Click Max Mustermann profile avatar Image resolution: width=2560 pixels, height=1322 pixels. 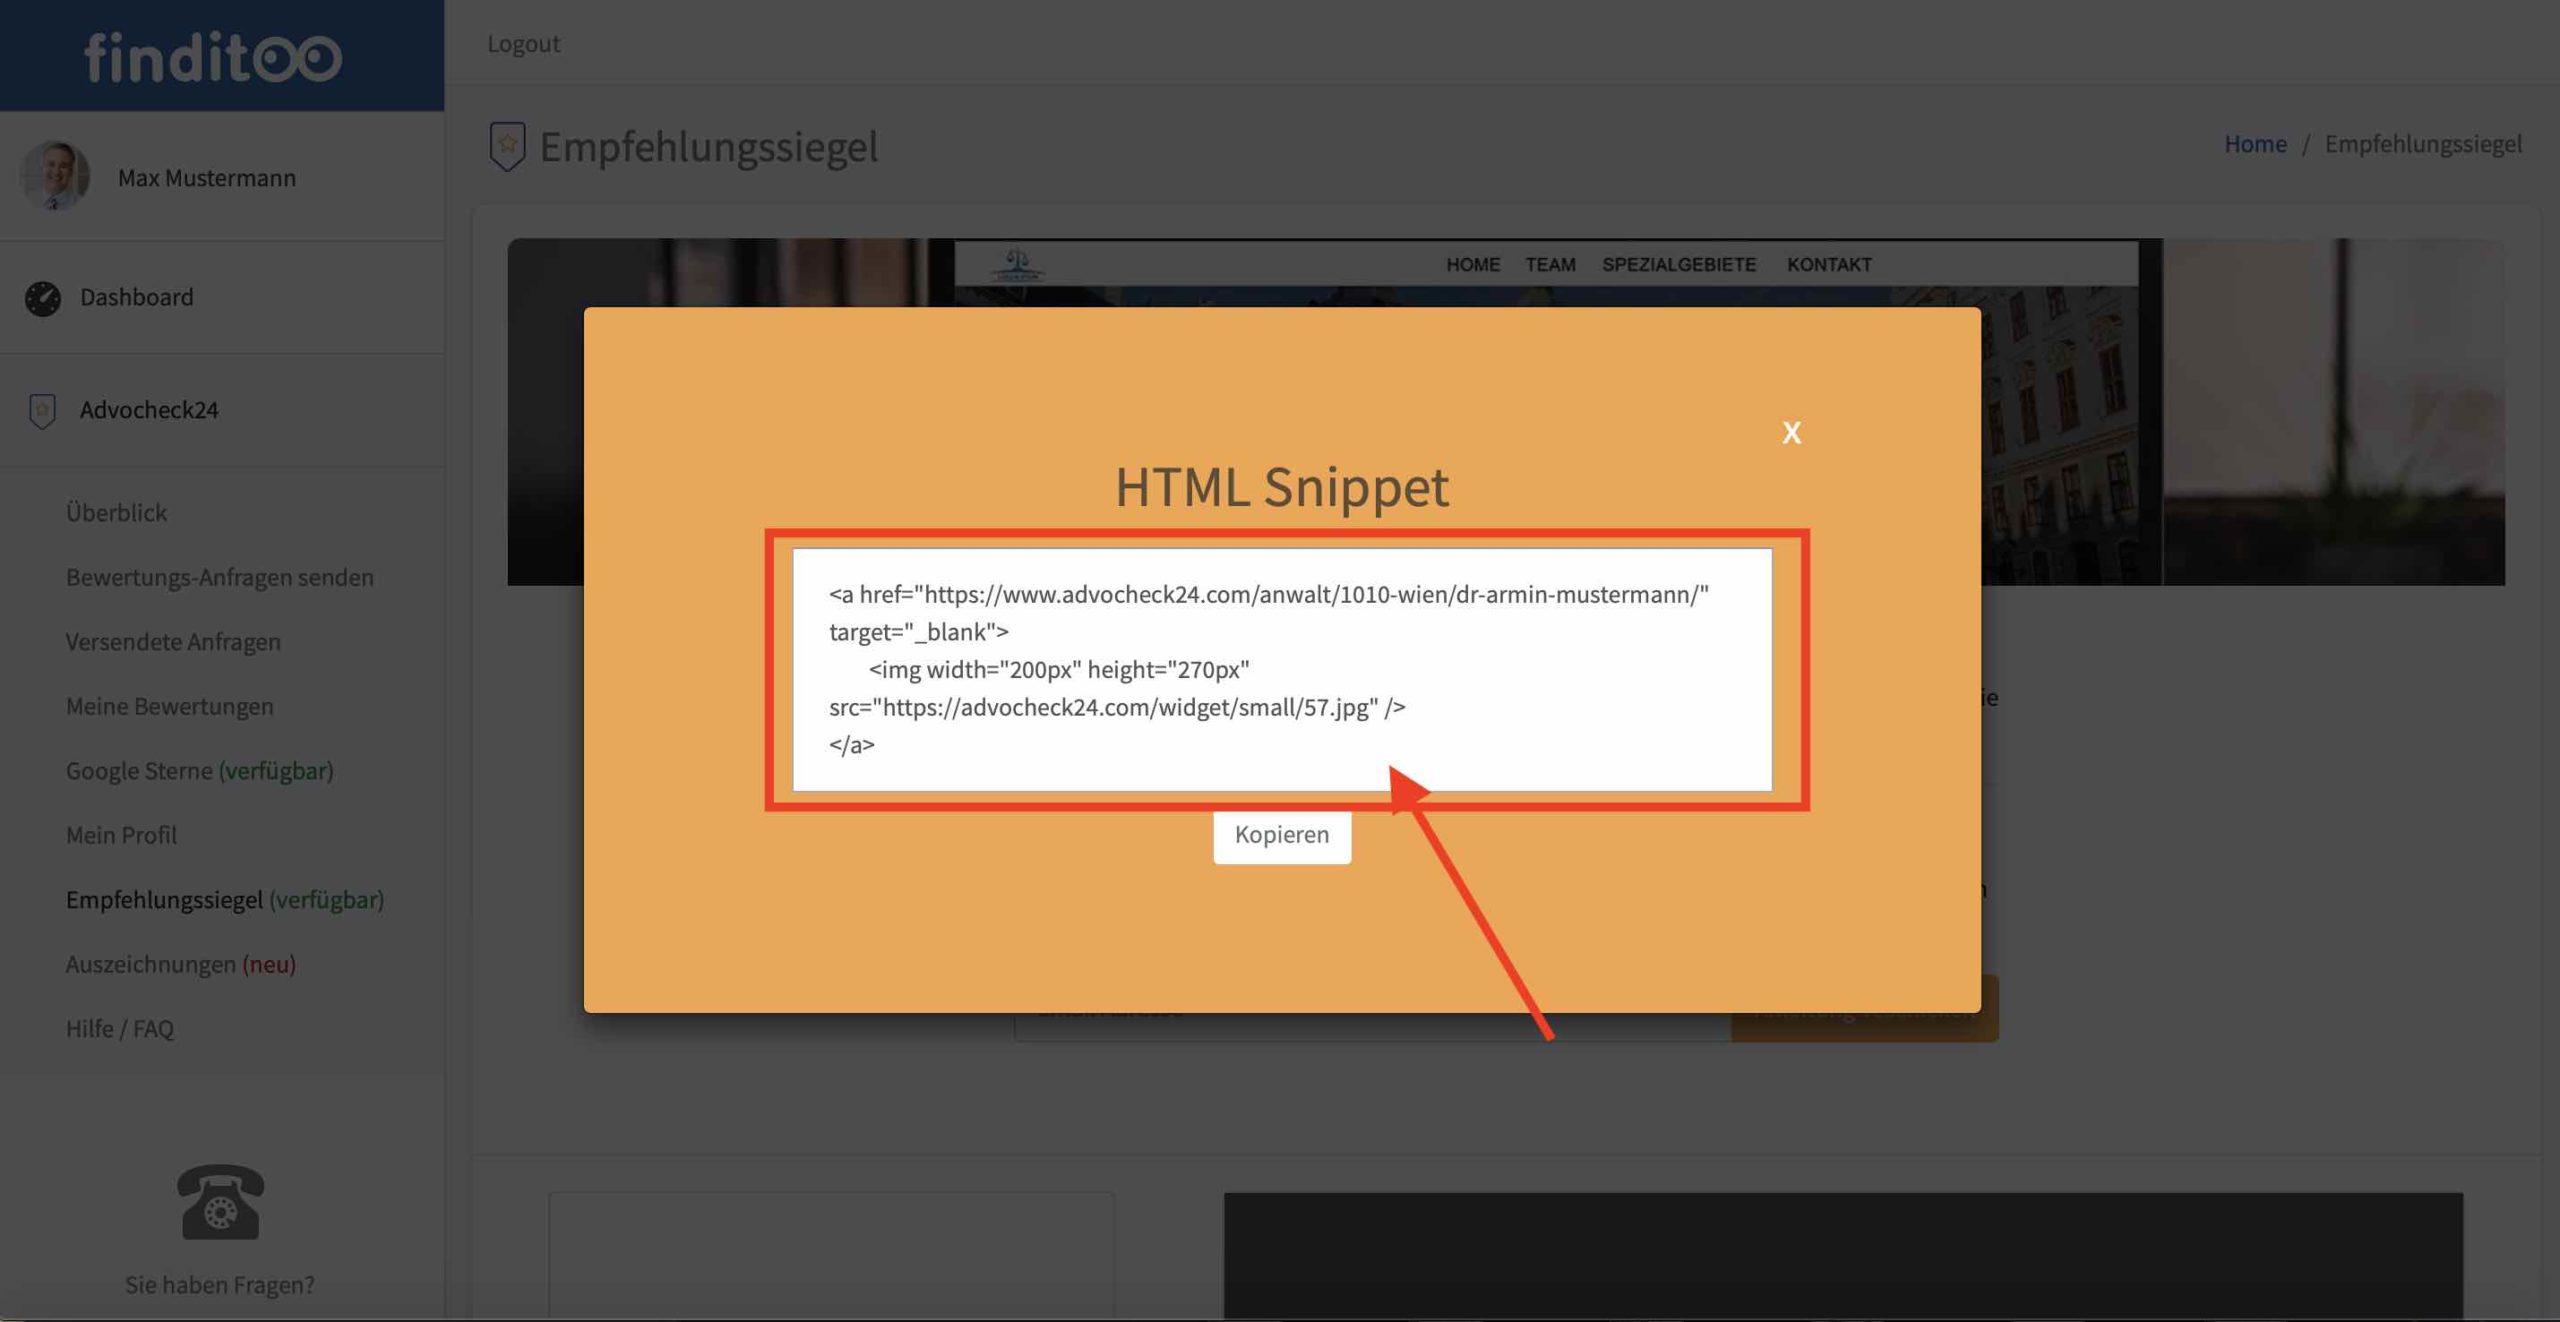55,176
